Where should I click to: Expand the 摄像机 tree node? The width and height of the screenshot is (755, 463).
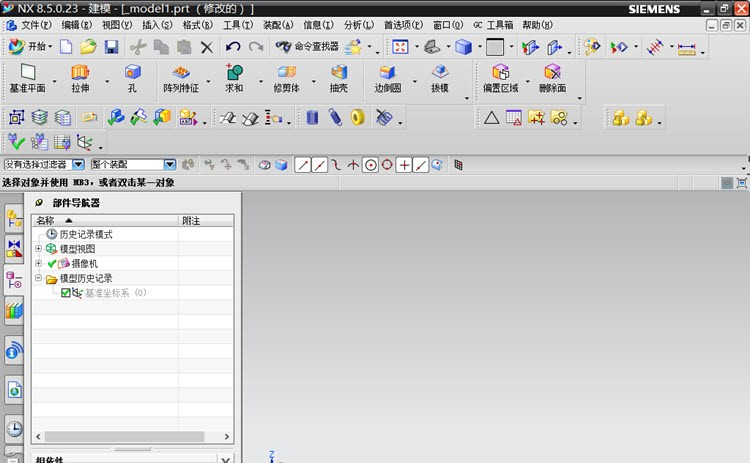coord(39,263)
